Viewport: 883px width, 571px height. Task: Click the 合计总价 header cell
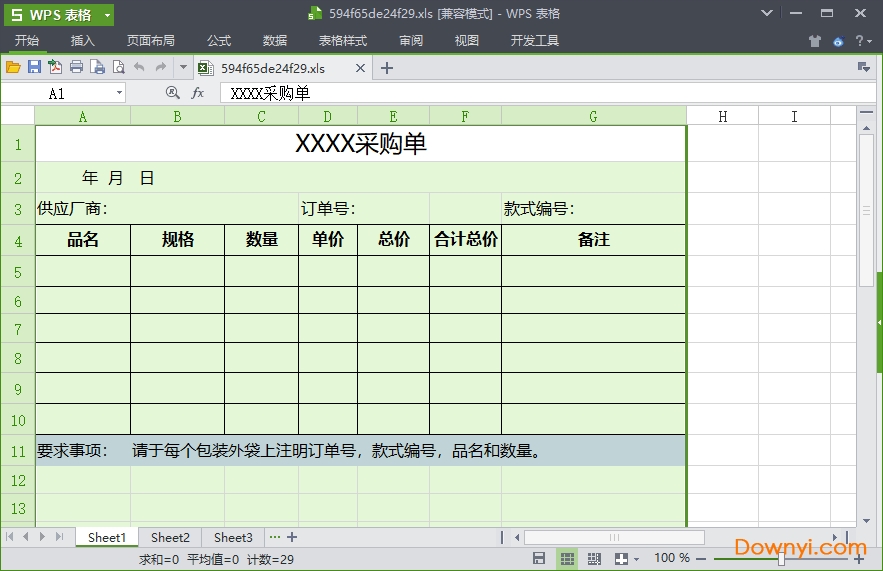[465, 240]
